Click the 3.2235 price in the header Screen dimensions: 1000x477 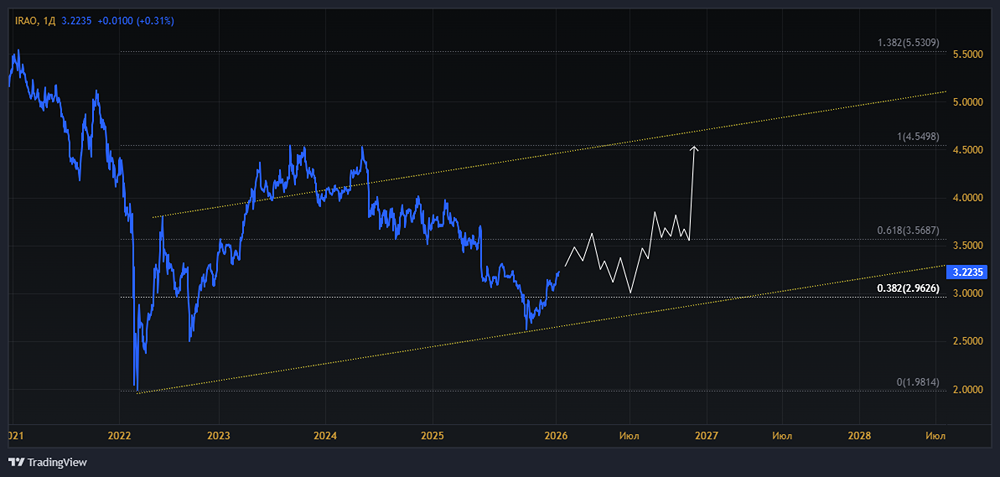(76, 21)
